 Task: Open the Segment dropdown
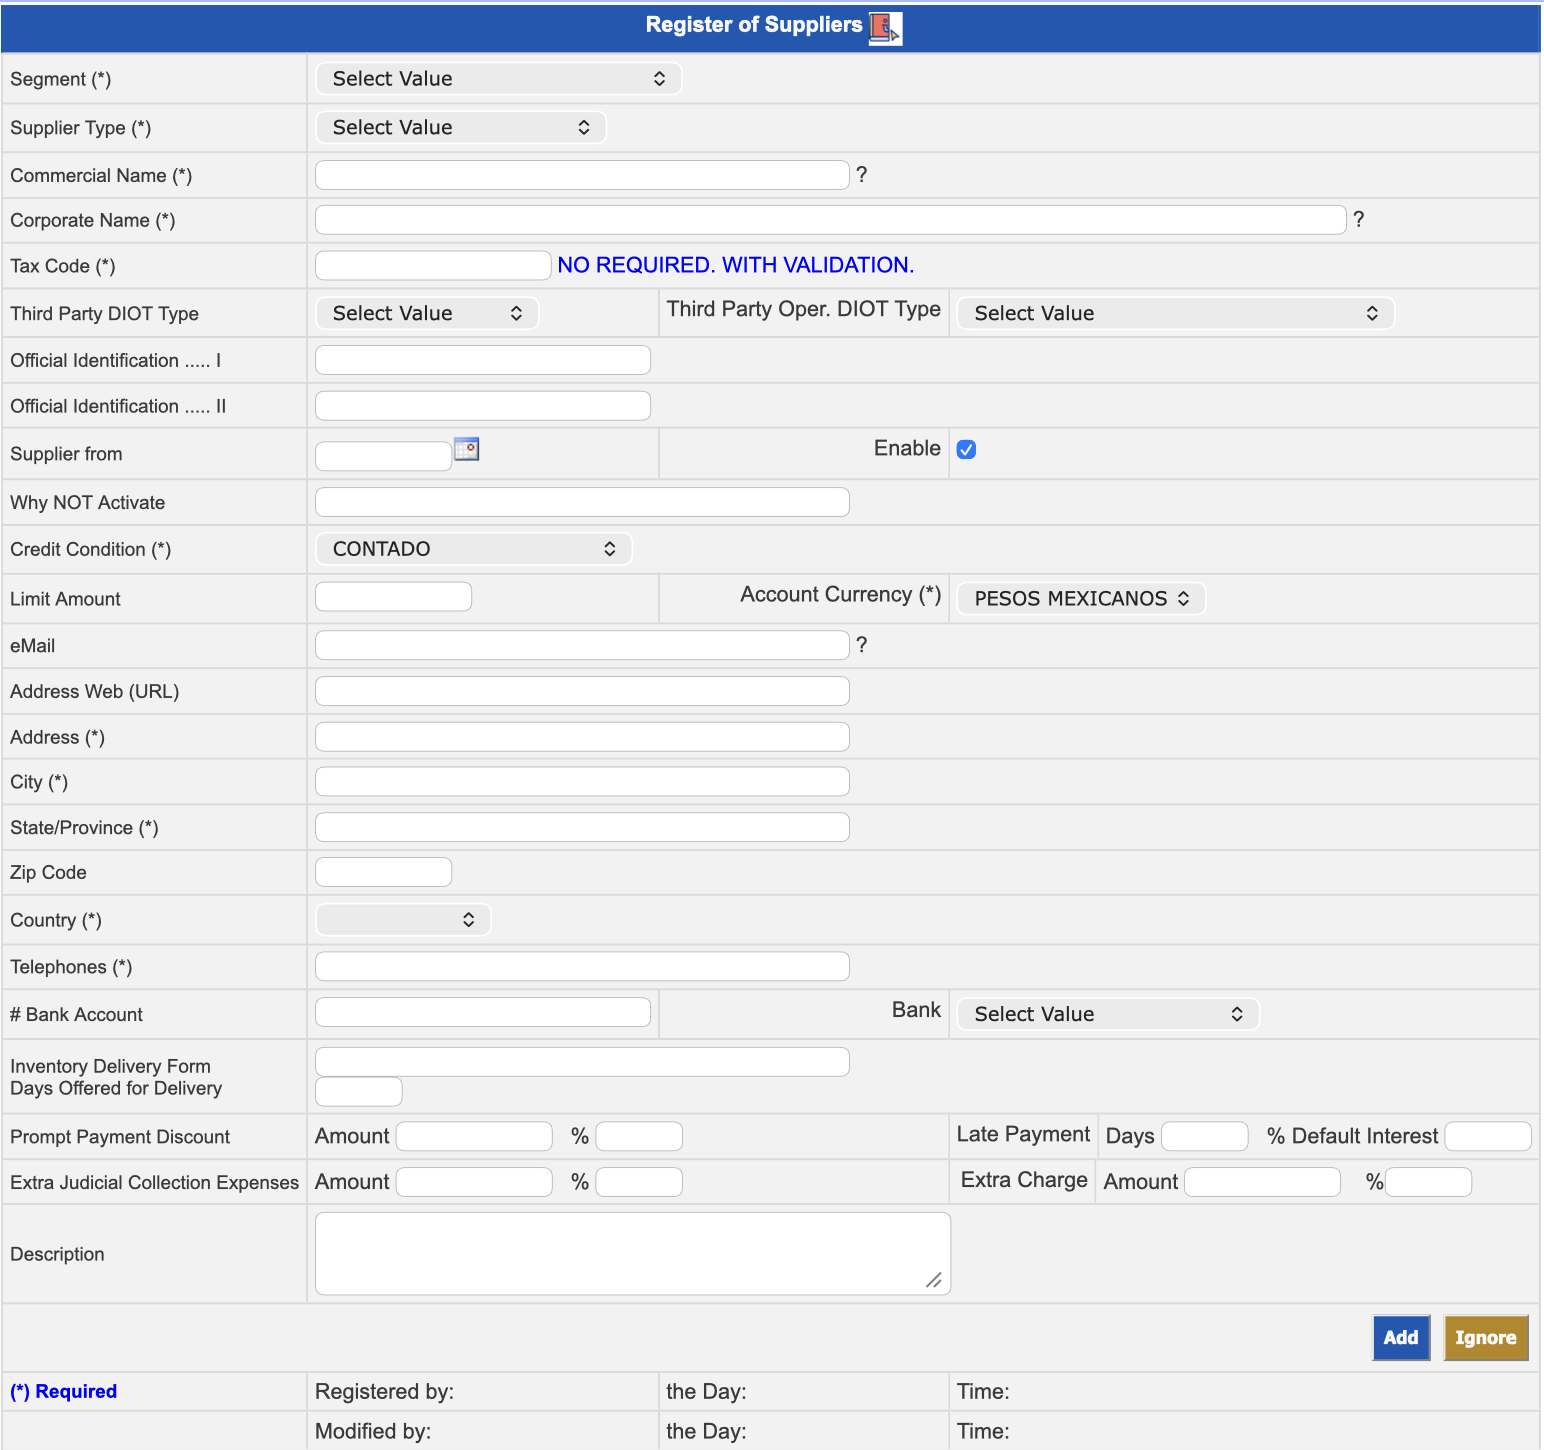[498, 79]
